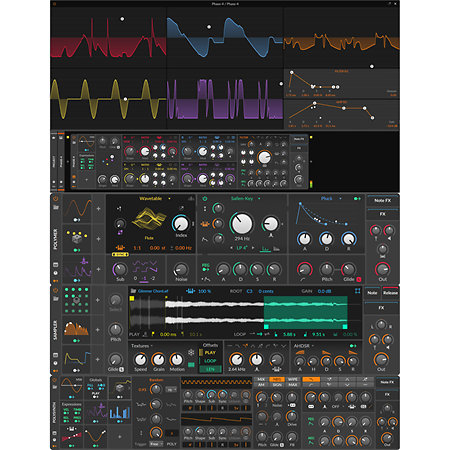Click the Sampler loop end marker handle
Screen dimensions: 450x450
tap(345, 327)
